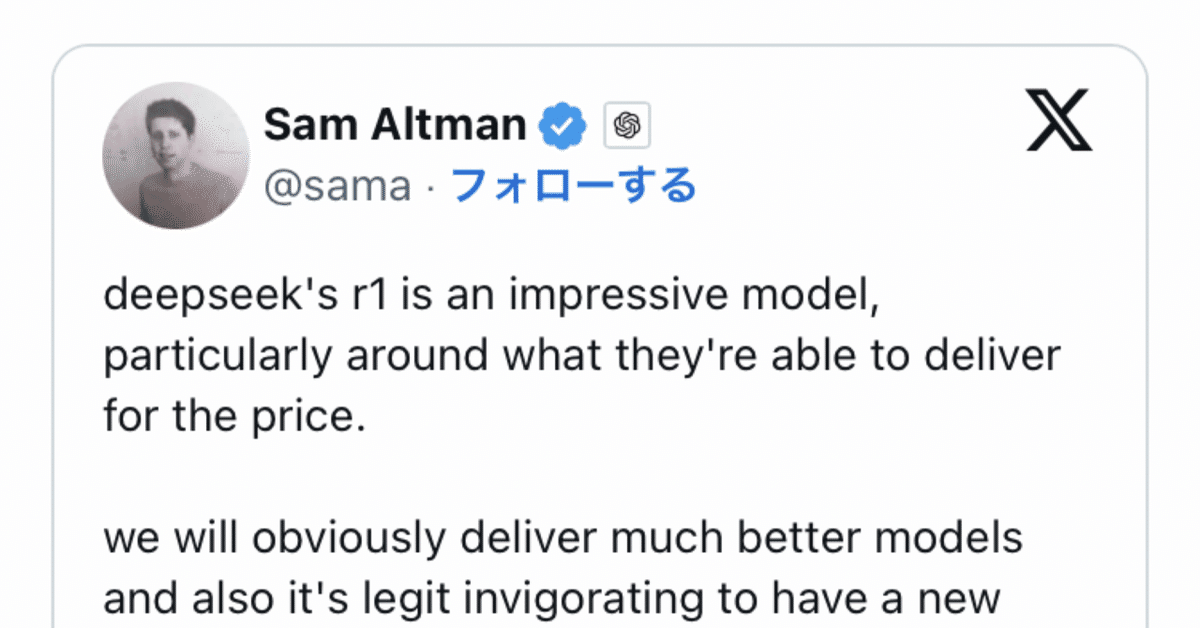Select the line "particularly around what they're able to deliver"
This screenshot has height=628, width=1200.
(582, 357)
